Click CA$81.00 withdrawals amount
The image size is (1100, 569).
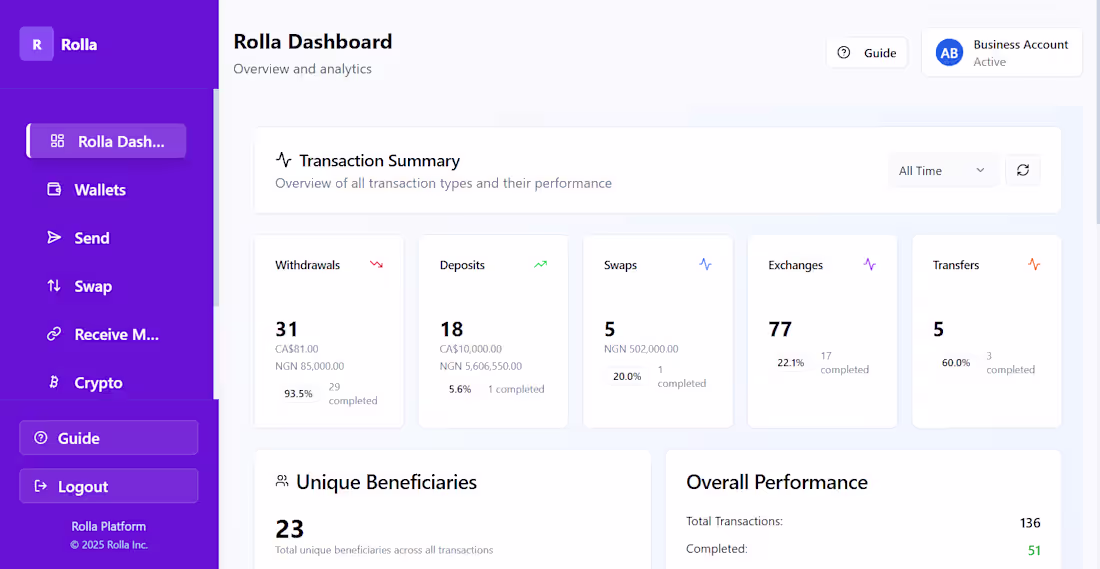[297, 349]
